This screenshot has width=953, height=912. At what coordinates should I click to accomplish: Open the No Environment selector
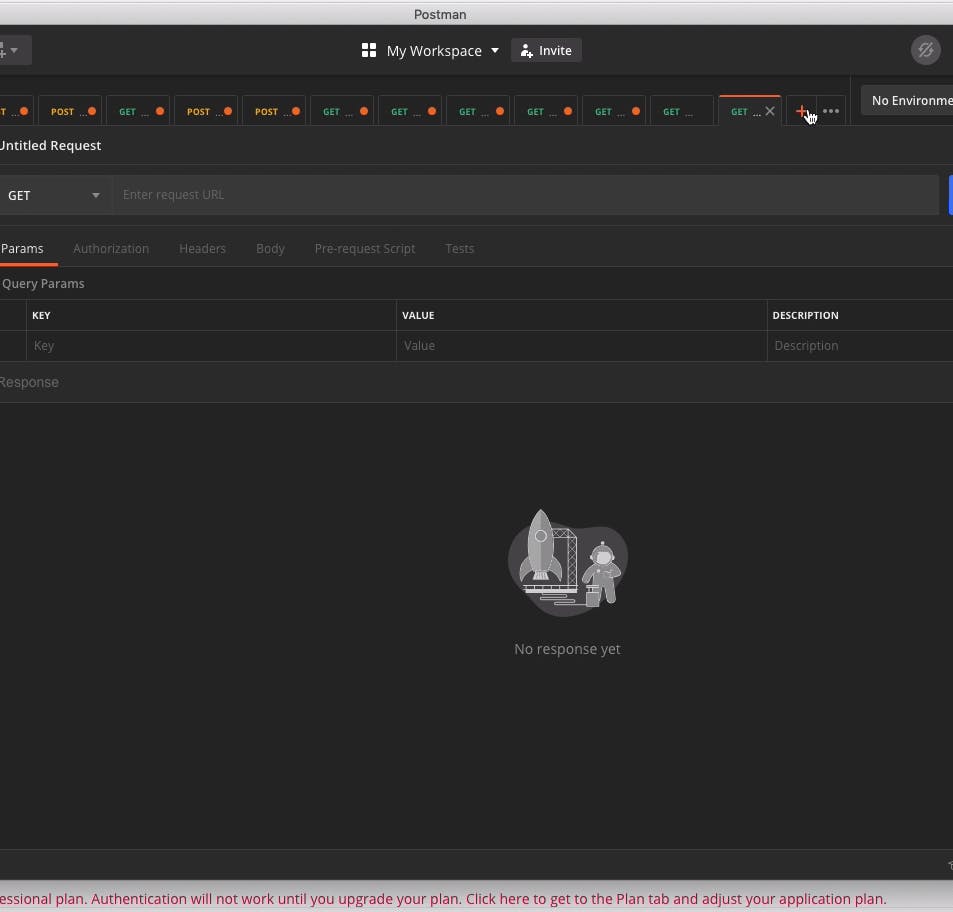tap(907, 100)
